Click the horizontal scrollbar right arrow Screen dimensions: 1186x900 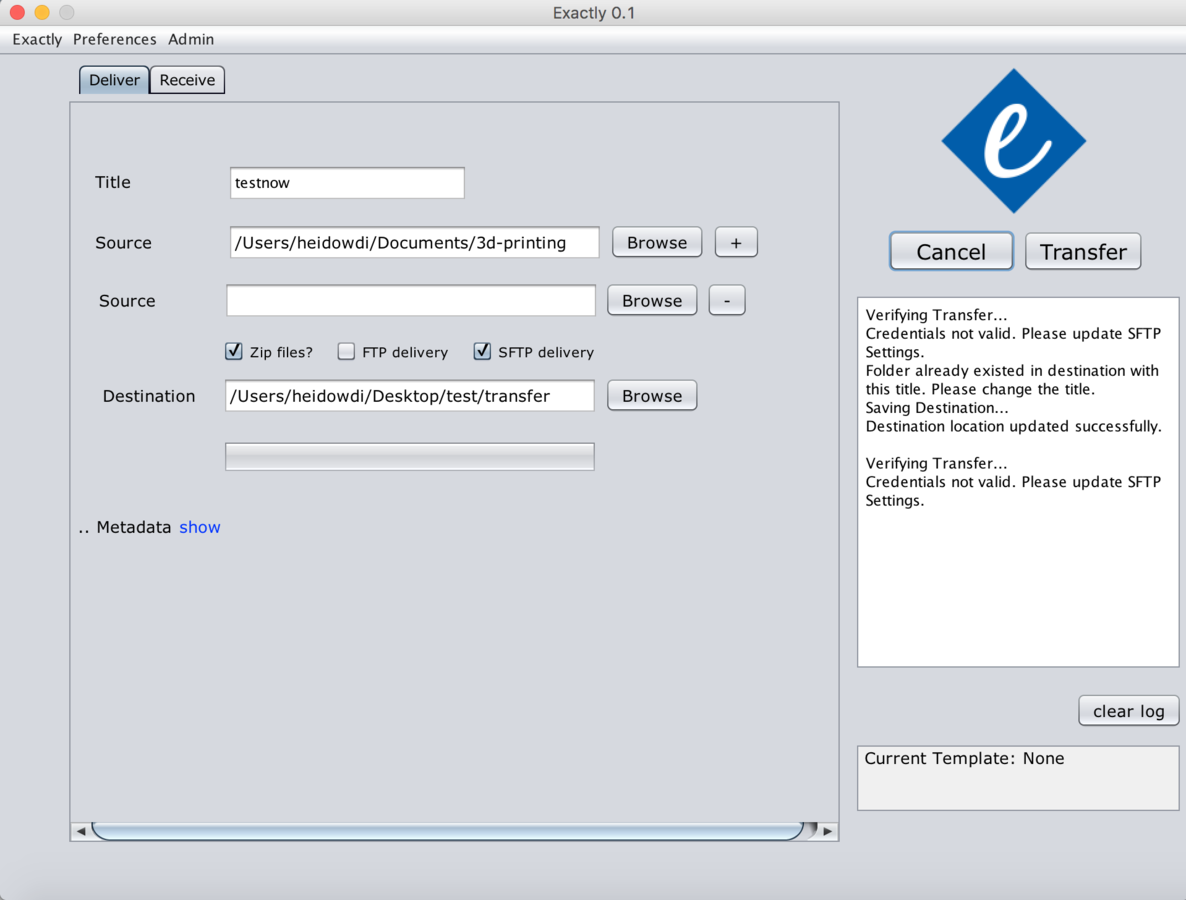(x=828, y=831)
